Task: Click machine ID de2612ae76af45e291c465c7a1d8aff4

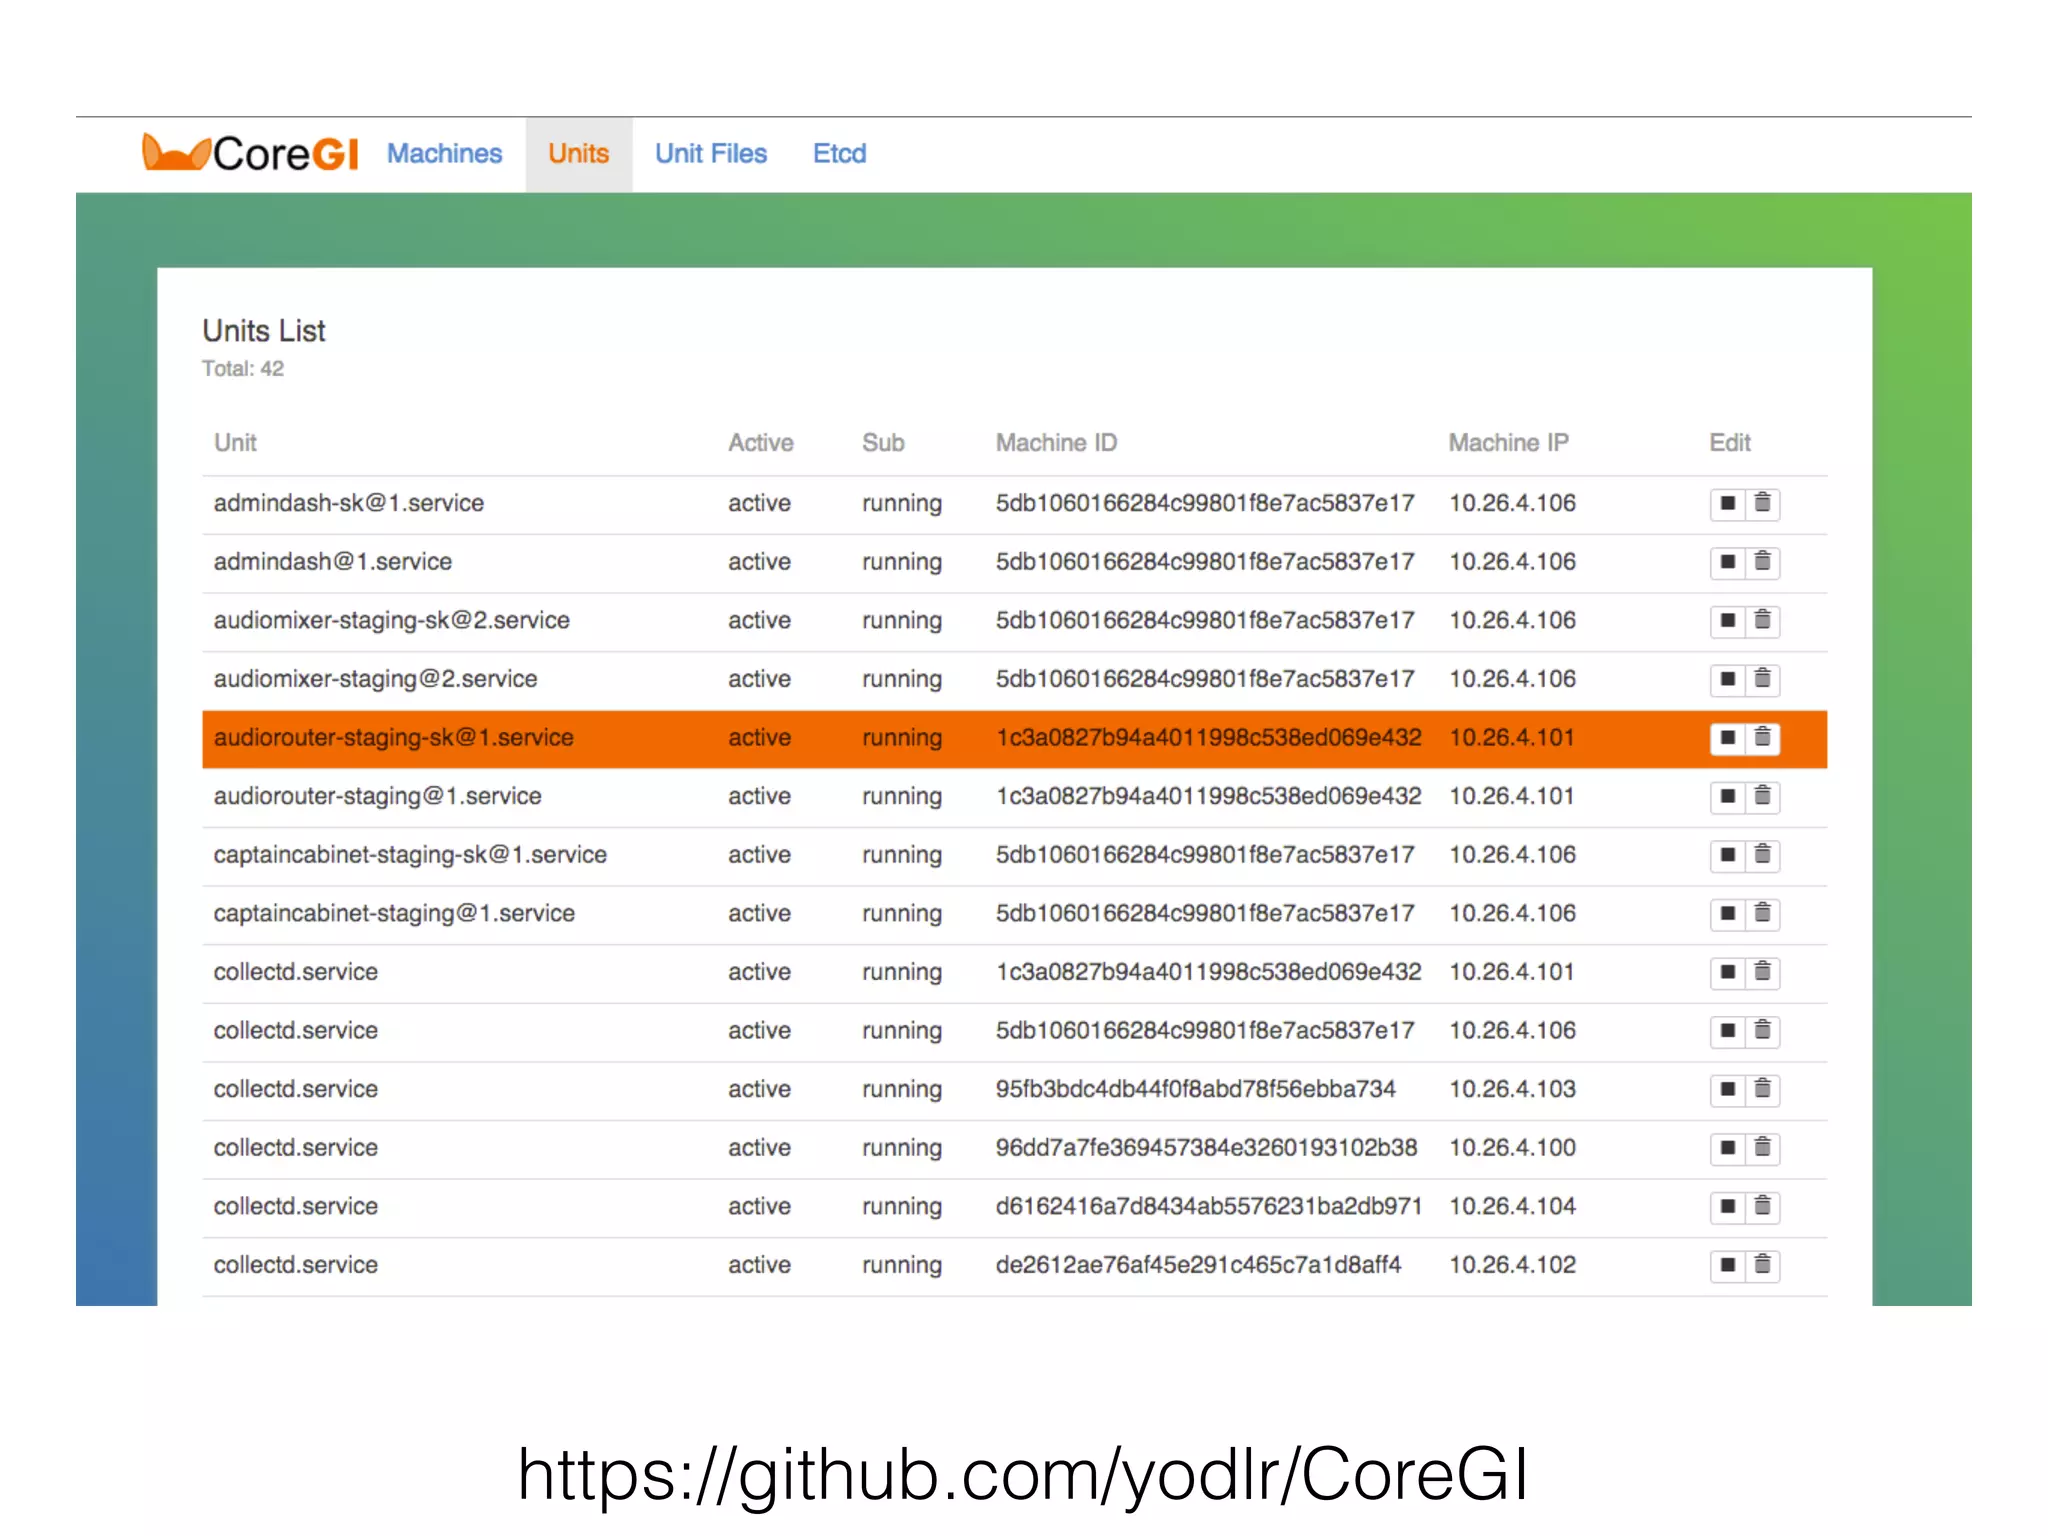Action: click(x=1198, y=1265)
